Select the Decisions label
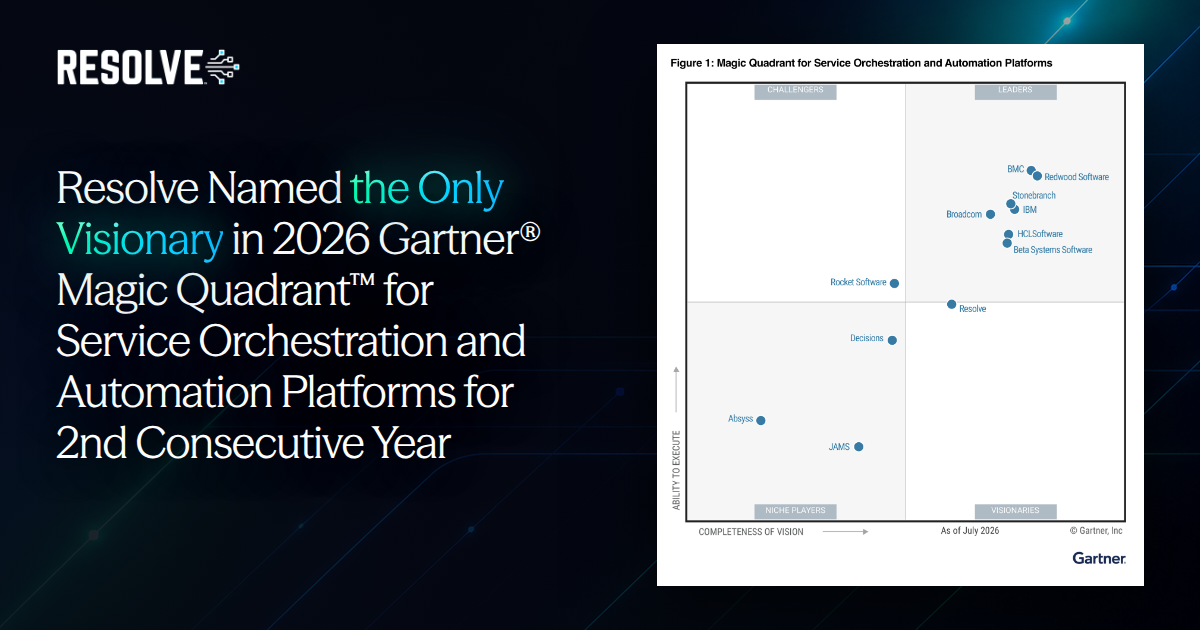This screenshot has height=630, width=1200. pyautogui.click(x=867, y=338)
